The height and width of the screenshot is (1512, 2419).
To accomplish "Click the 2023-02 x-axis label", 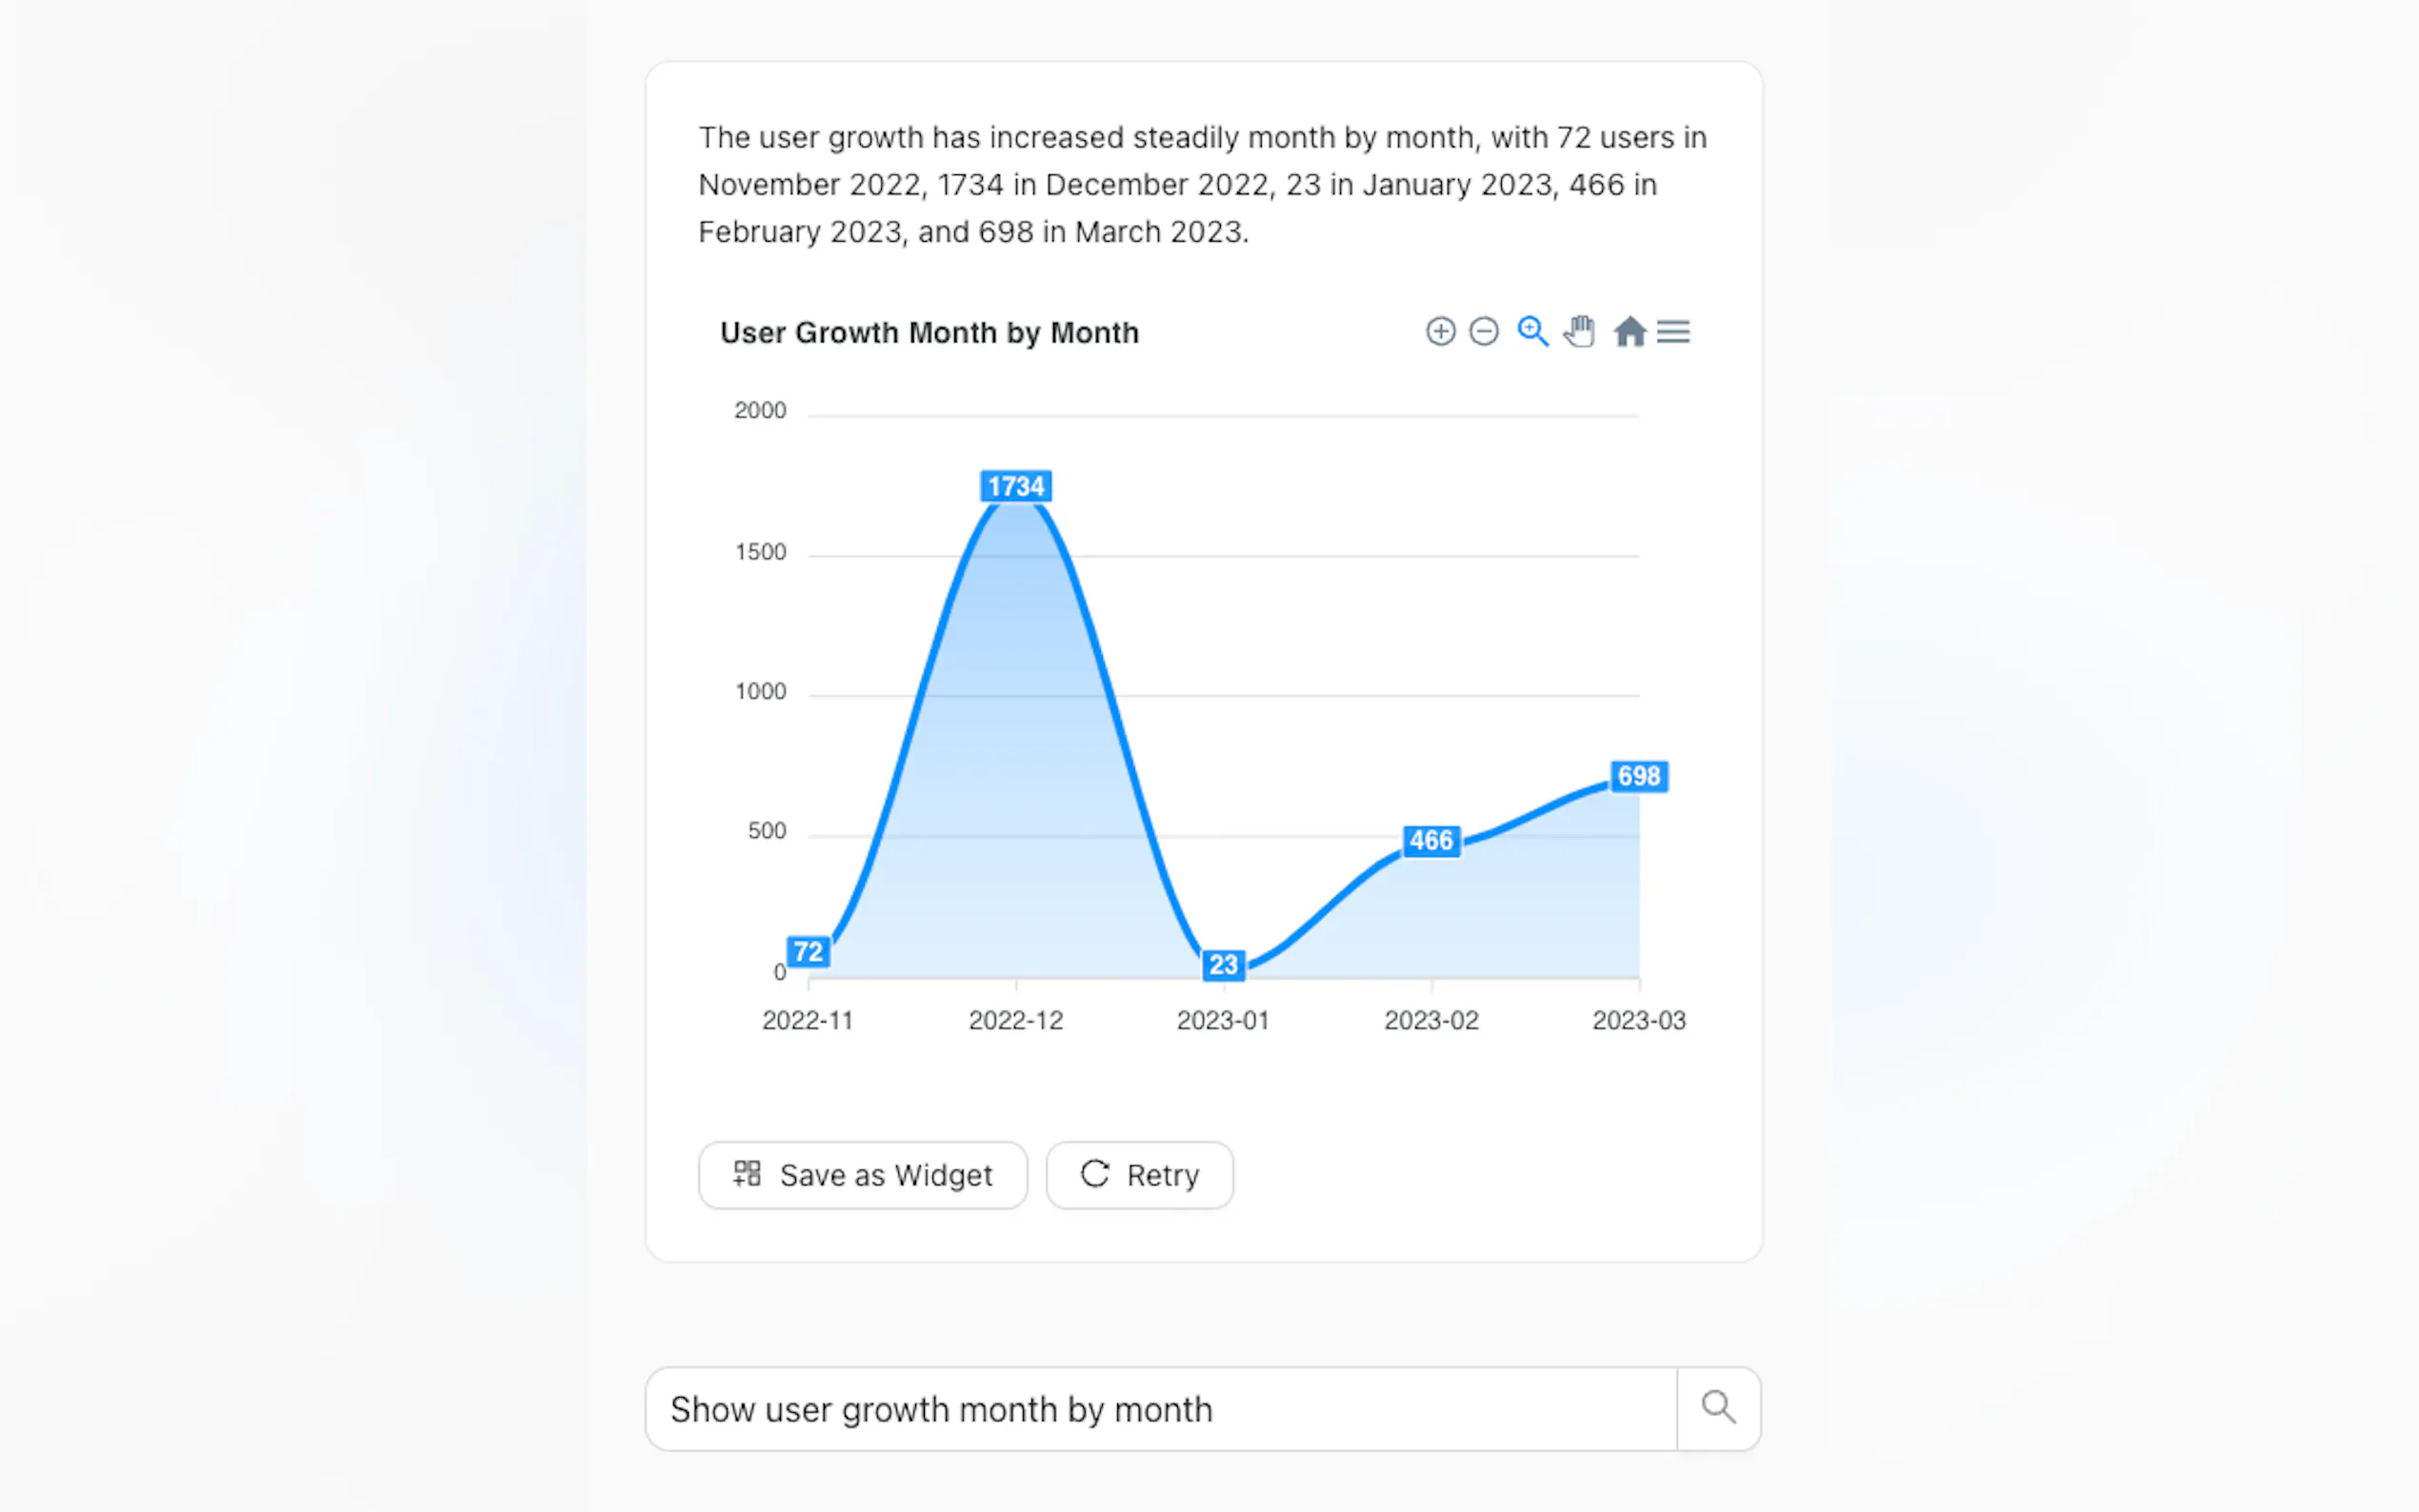I will [x=1431, y=1020].
